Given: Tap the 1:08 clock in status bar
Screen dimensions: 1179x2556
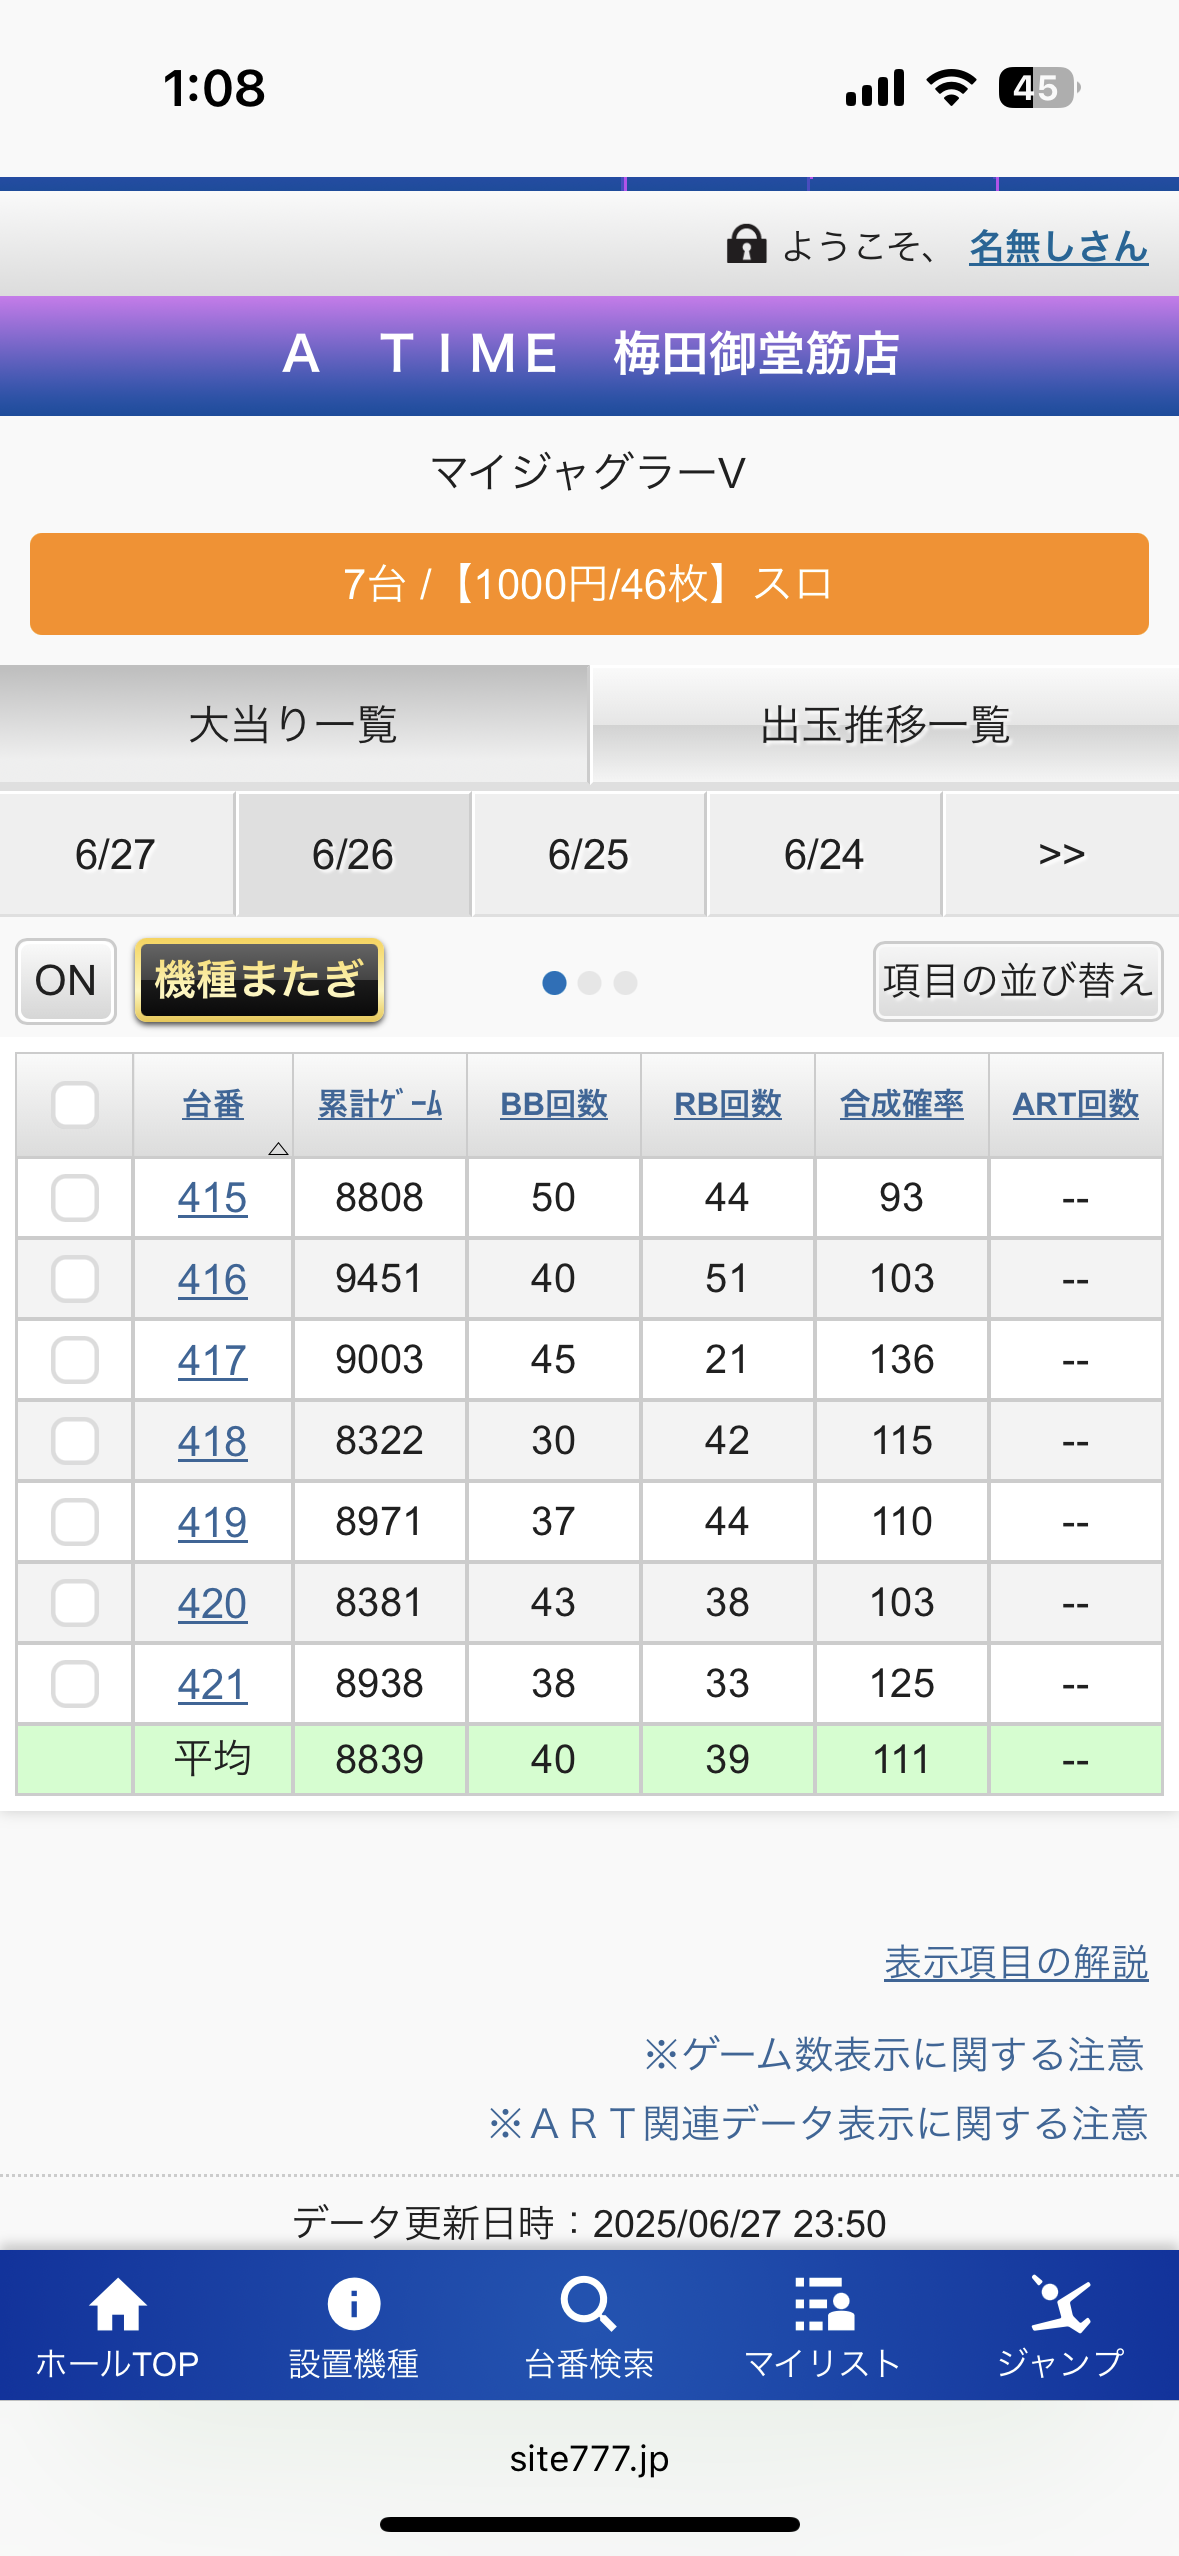Looking at the screenshot, I should (x=214, y=88).
